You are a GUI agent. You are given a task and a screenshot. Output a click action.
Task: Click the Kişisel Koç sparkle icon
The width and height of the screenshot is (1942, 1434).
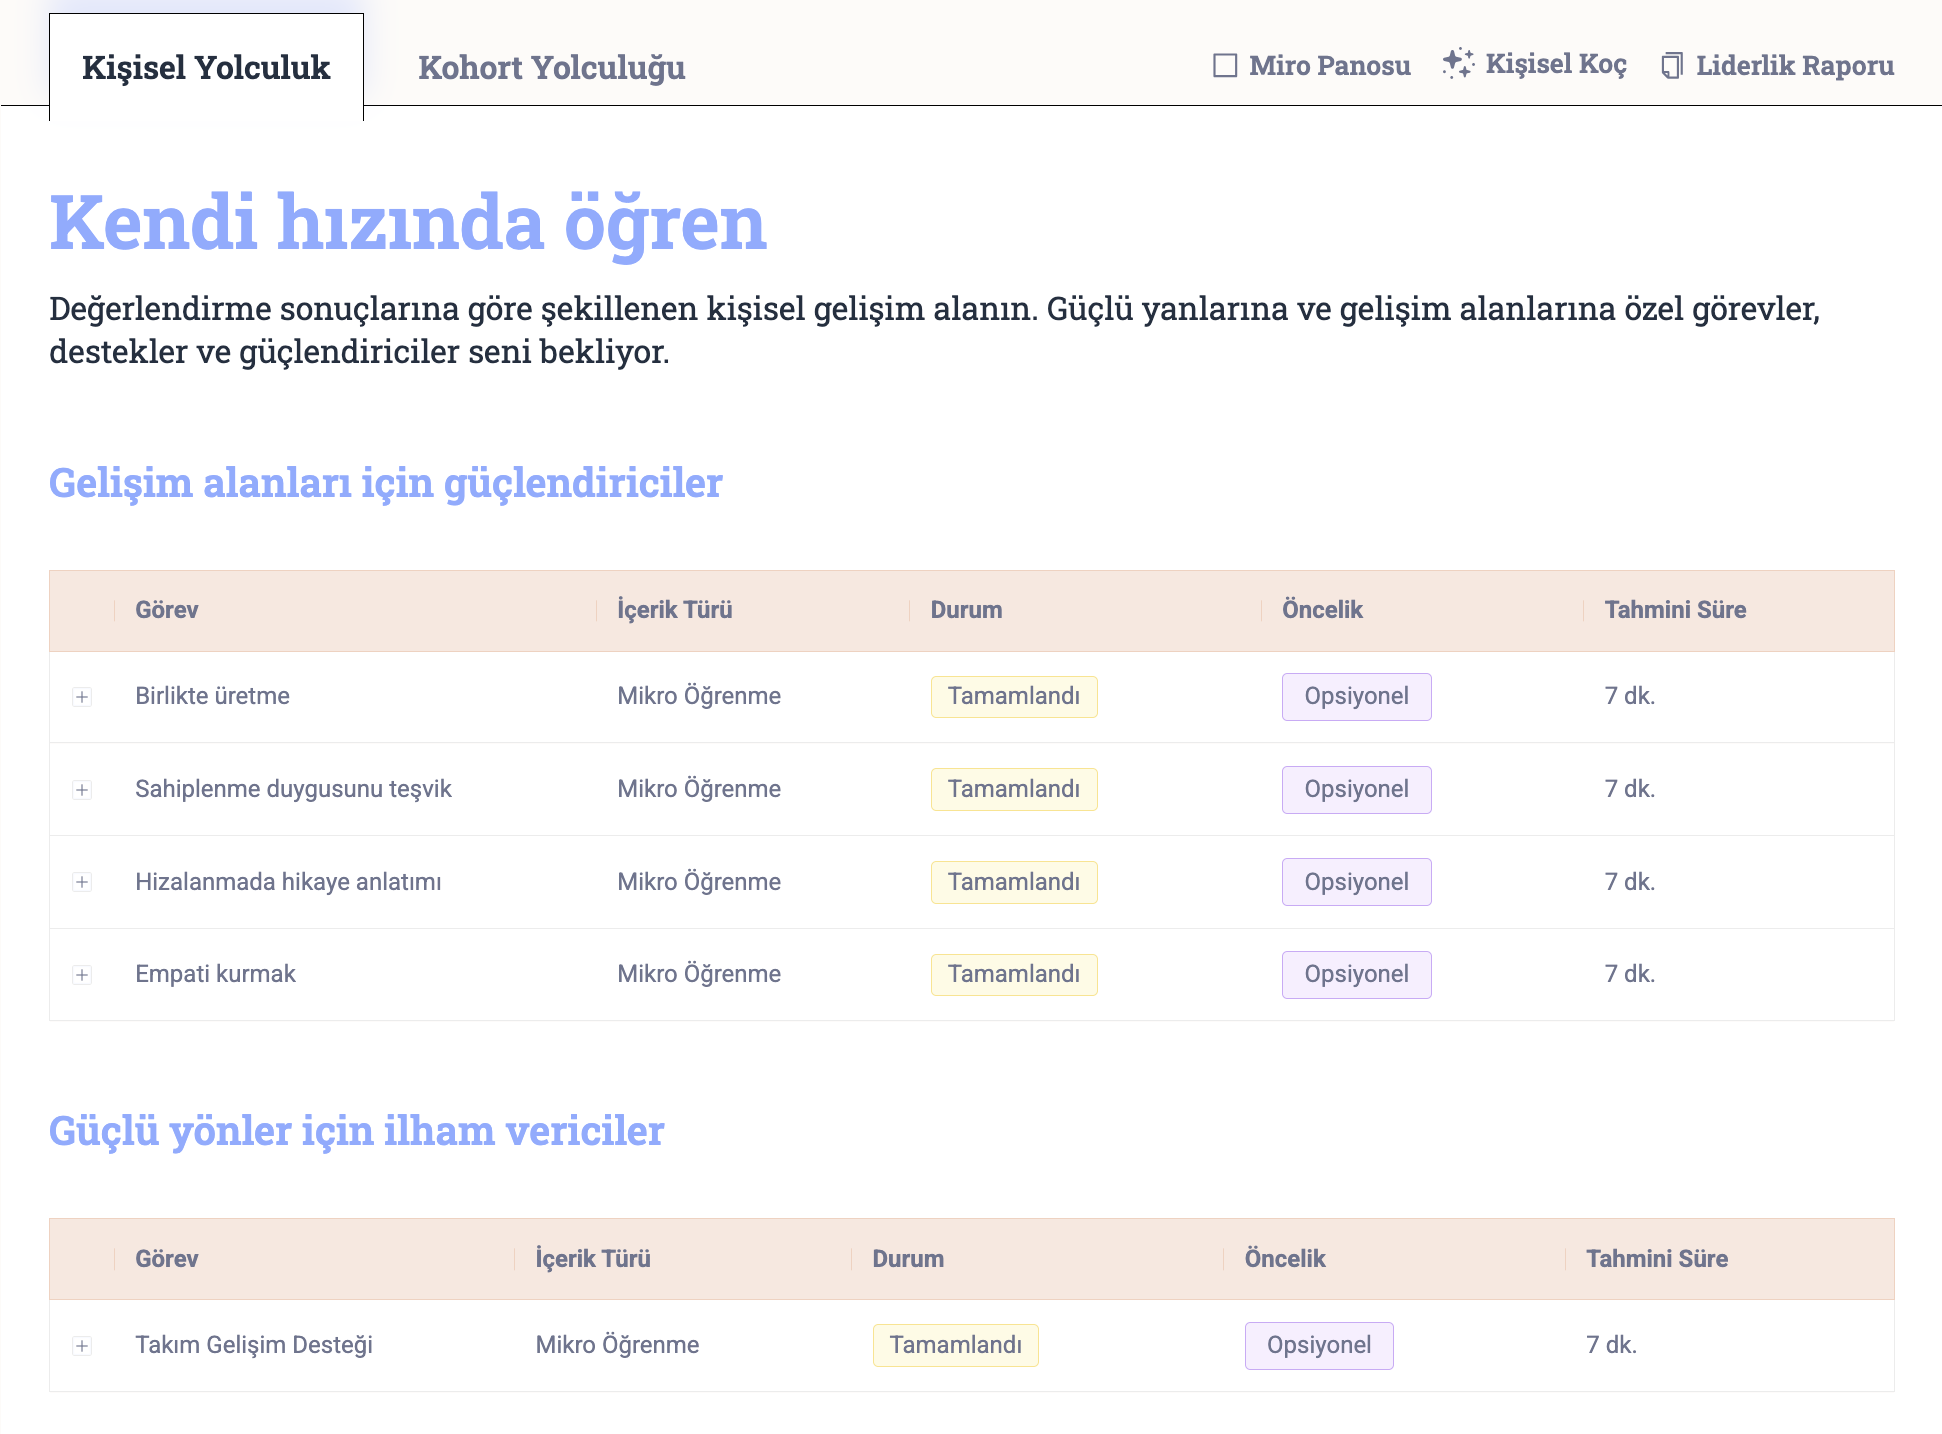(x=1458, y=63)
